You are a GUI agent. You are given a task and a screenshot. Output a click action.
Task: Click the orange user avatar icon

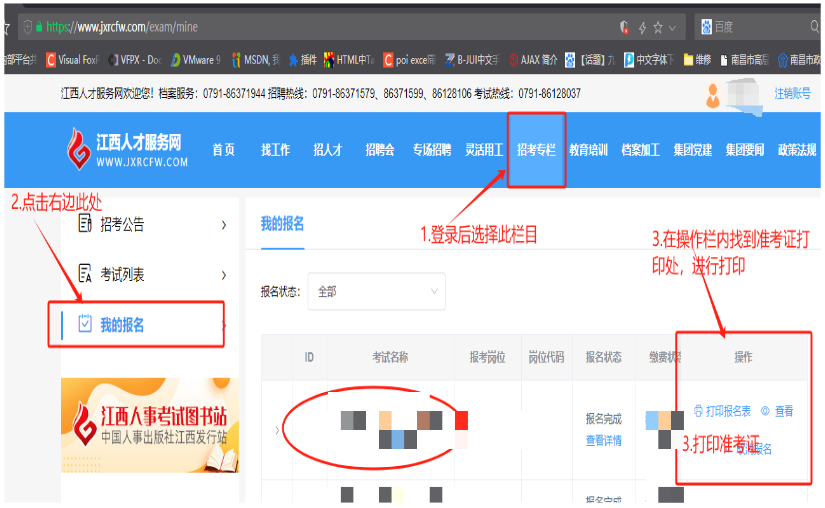point(713,96)
